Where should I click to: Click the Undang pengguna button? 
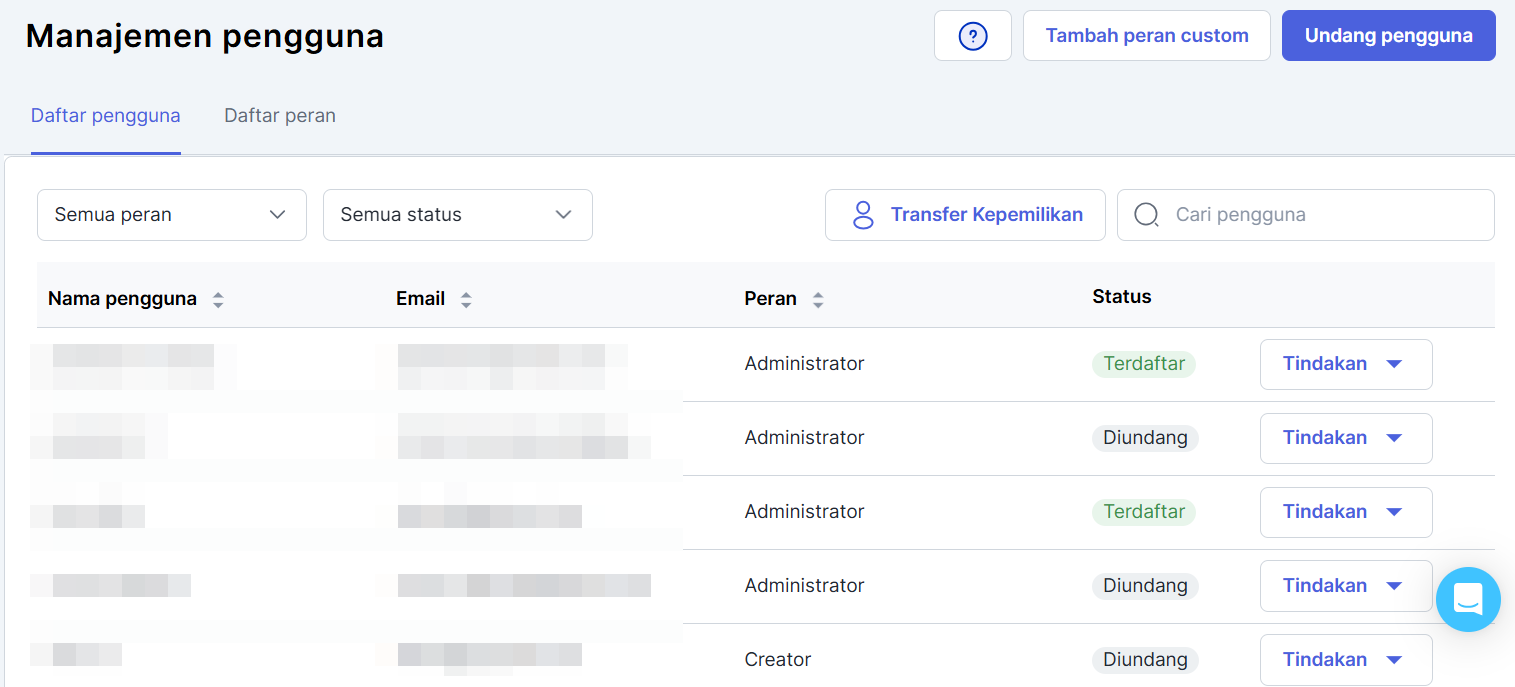(x=1388, y=36)
